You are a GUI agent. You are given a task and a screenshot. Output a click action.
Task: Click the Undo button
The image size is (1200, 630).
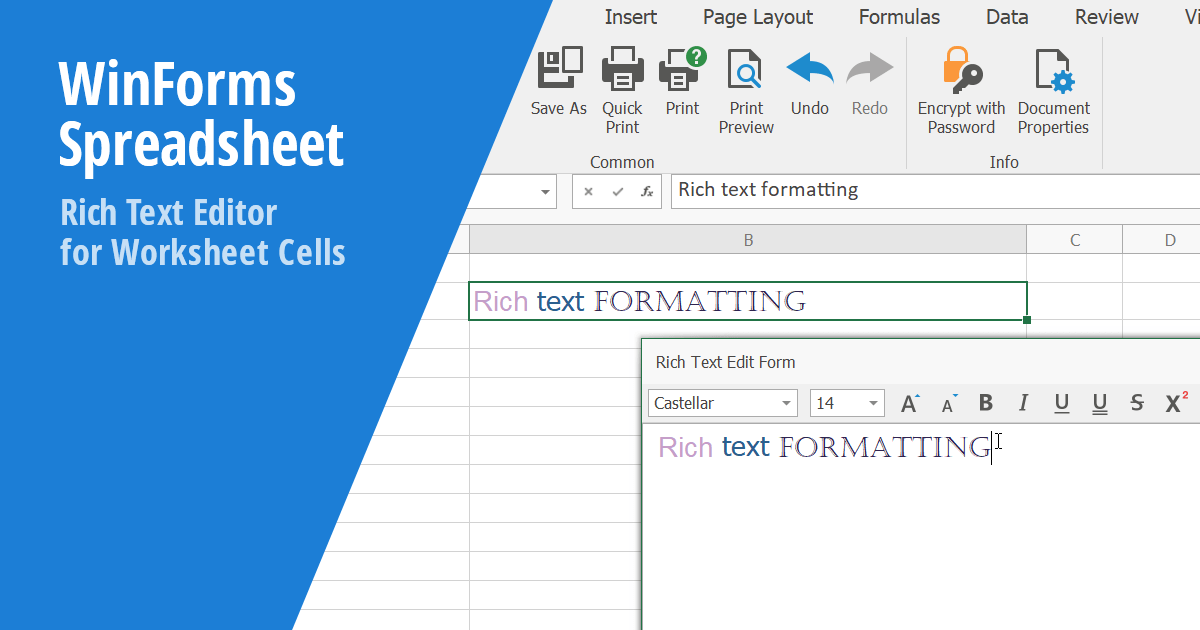(809, 67)
